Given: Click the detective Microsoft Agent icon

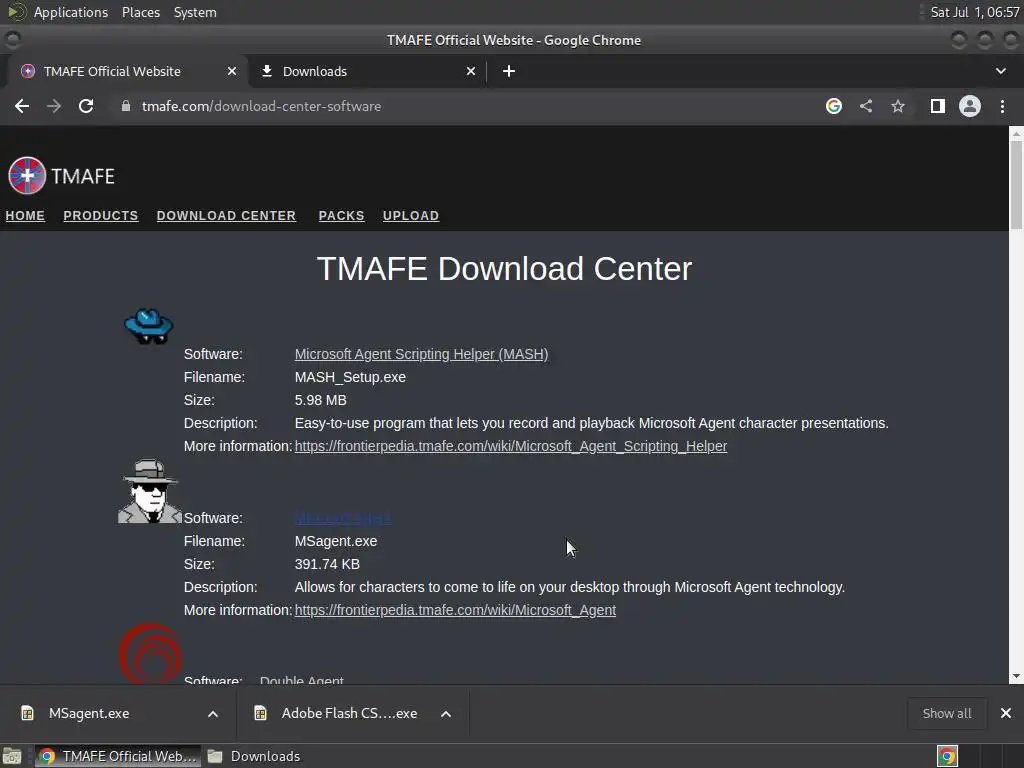Looking at the screenshot, I should click(x=150, y=491).
